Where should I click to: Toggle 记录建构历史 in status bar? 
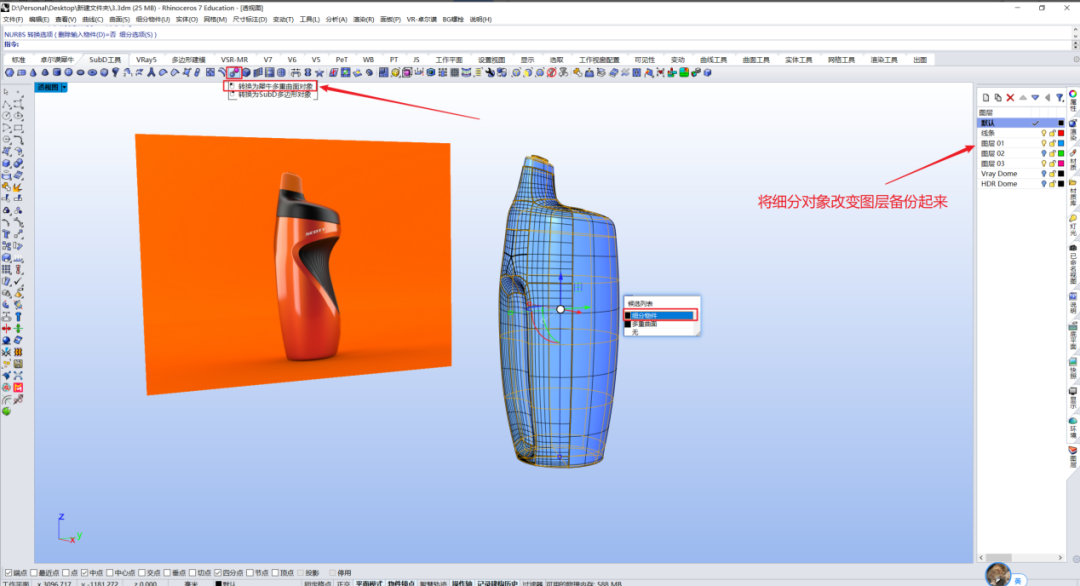click(497, 583)
